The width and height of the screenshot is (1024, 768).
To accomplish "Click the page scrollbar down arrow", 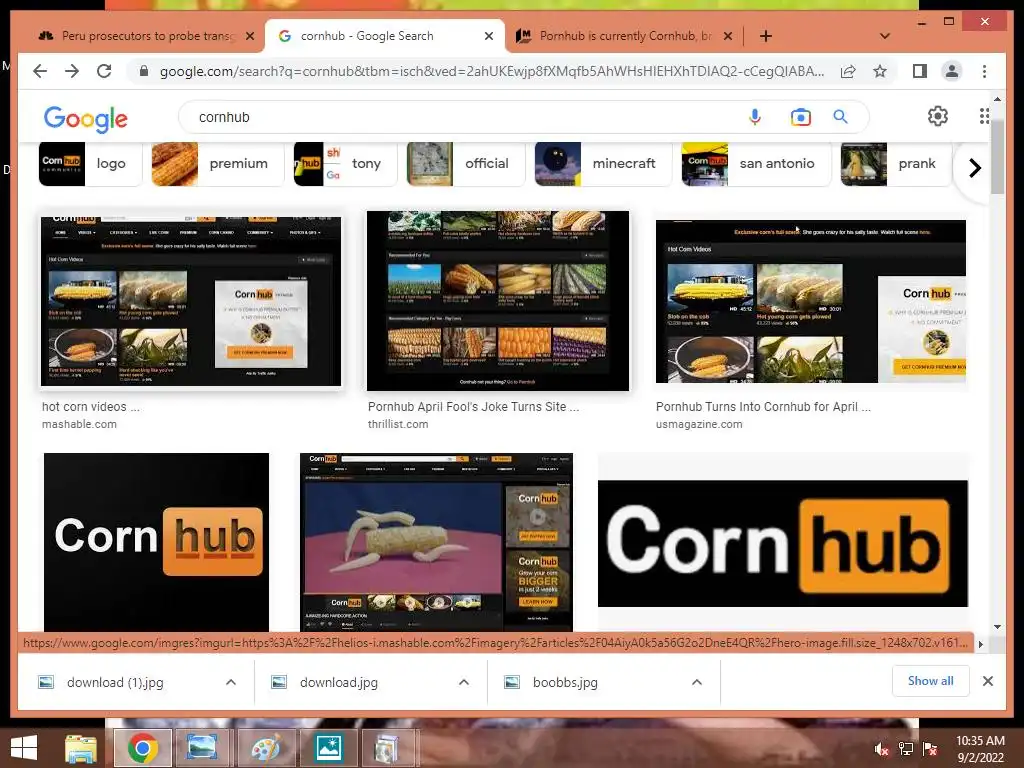I will tap(997, 627).
